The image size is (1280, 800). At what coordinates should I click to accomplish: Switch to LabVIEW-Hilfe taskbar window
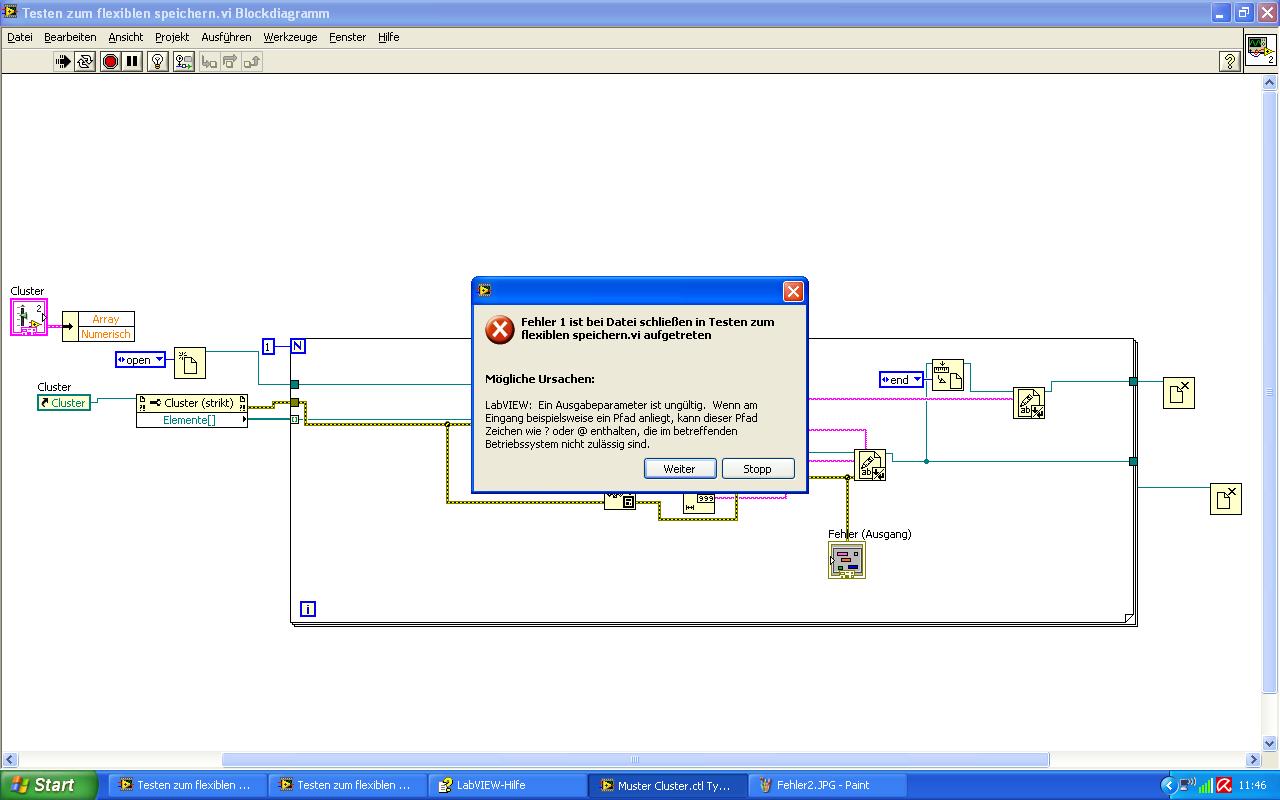click(506, 785)
